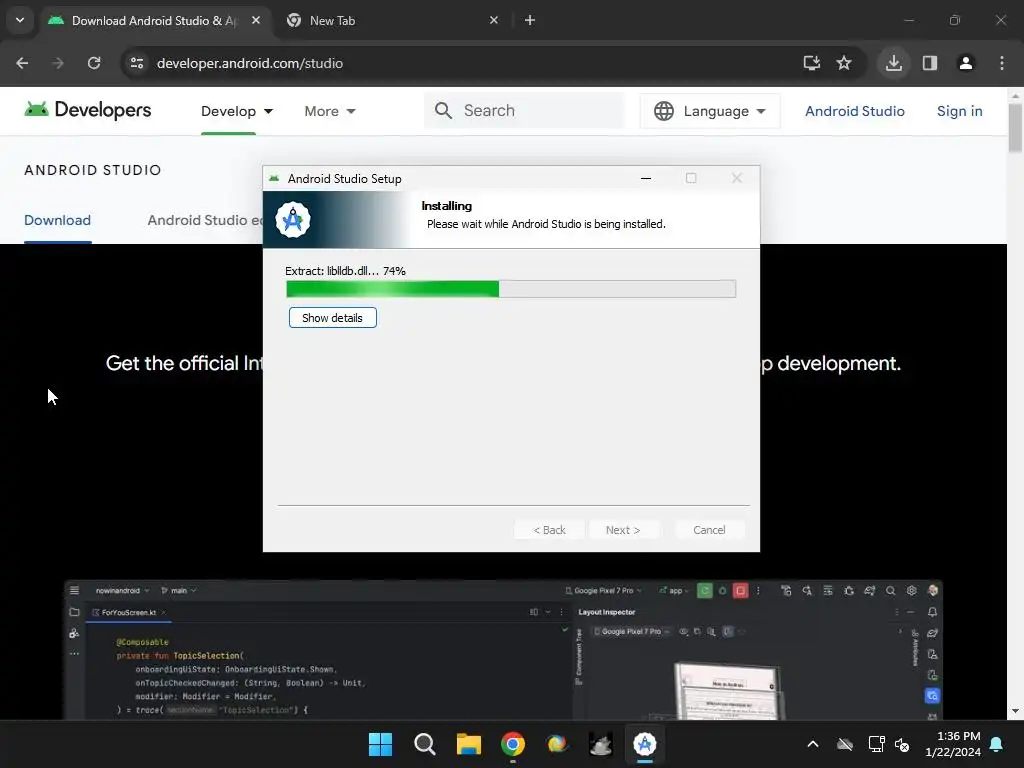This screenshot has height=768, width=1024.
Task: Open File Explorer from the taskbar
Action: point(469,744)
